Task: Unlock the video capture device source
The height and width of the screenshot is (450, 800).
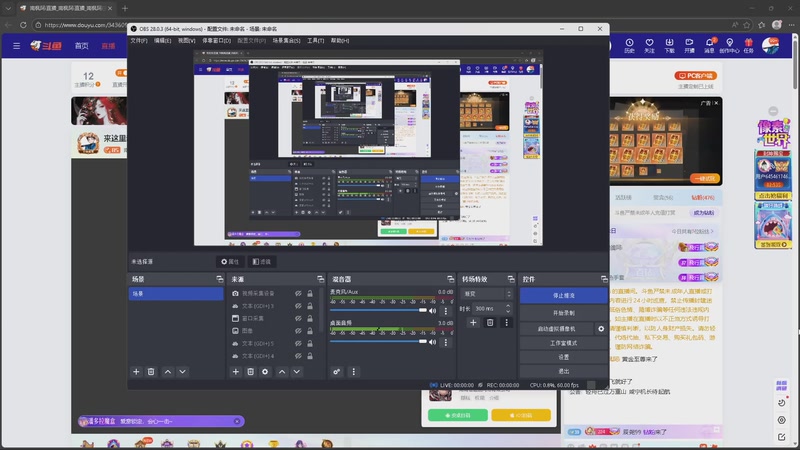Action: [x=310, y=293]
